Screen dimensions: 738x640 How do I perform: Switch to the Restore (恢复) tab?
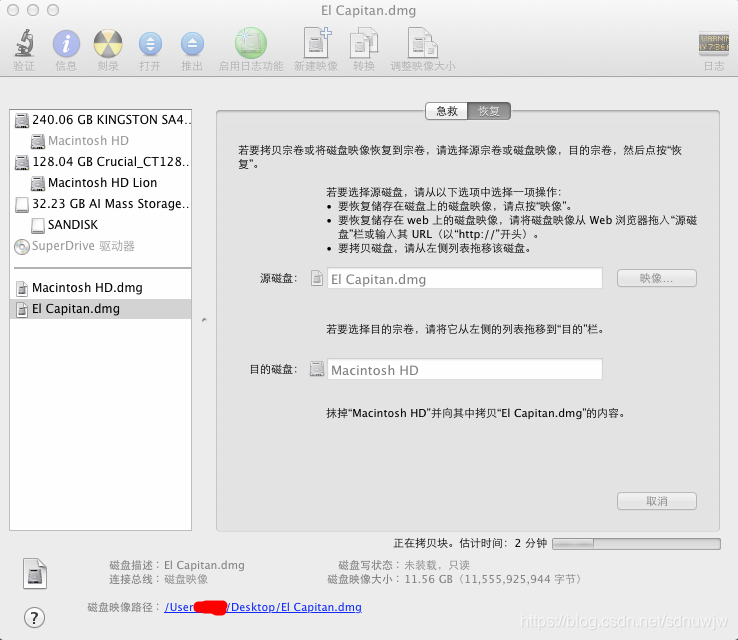(489, 111)
